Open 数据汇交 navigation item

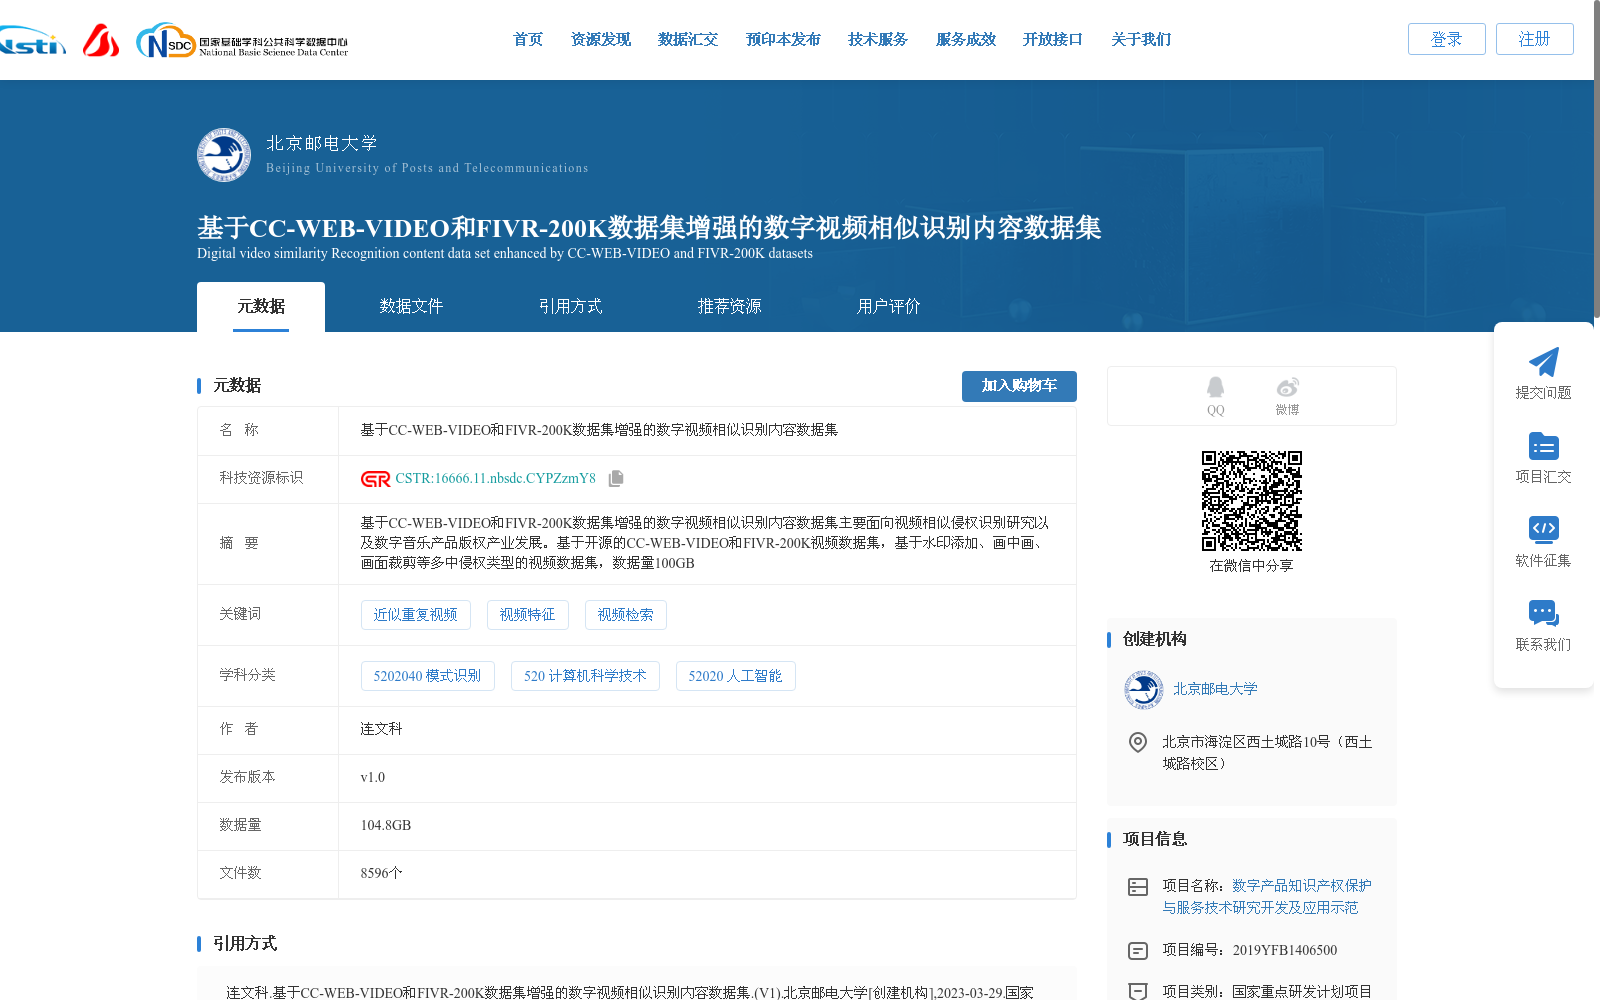coord(688,40)
